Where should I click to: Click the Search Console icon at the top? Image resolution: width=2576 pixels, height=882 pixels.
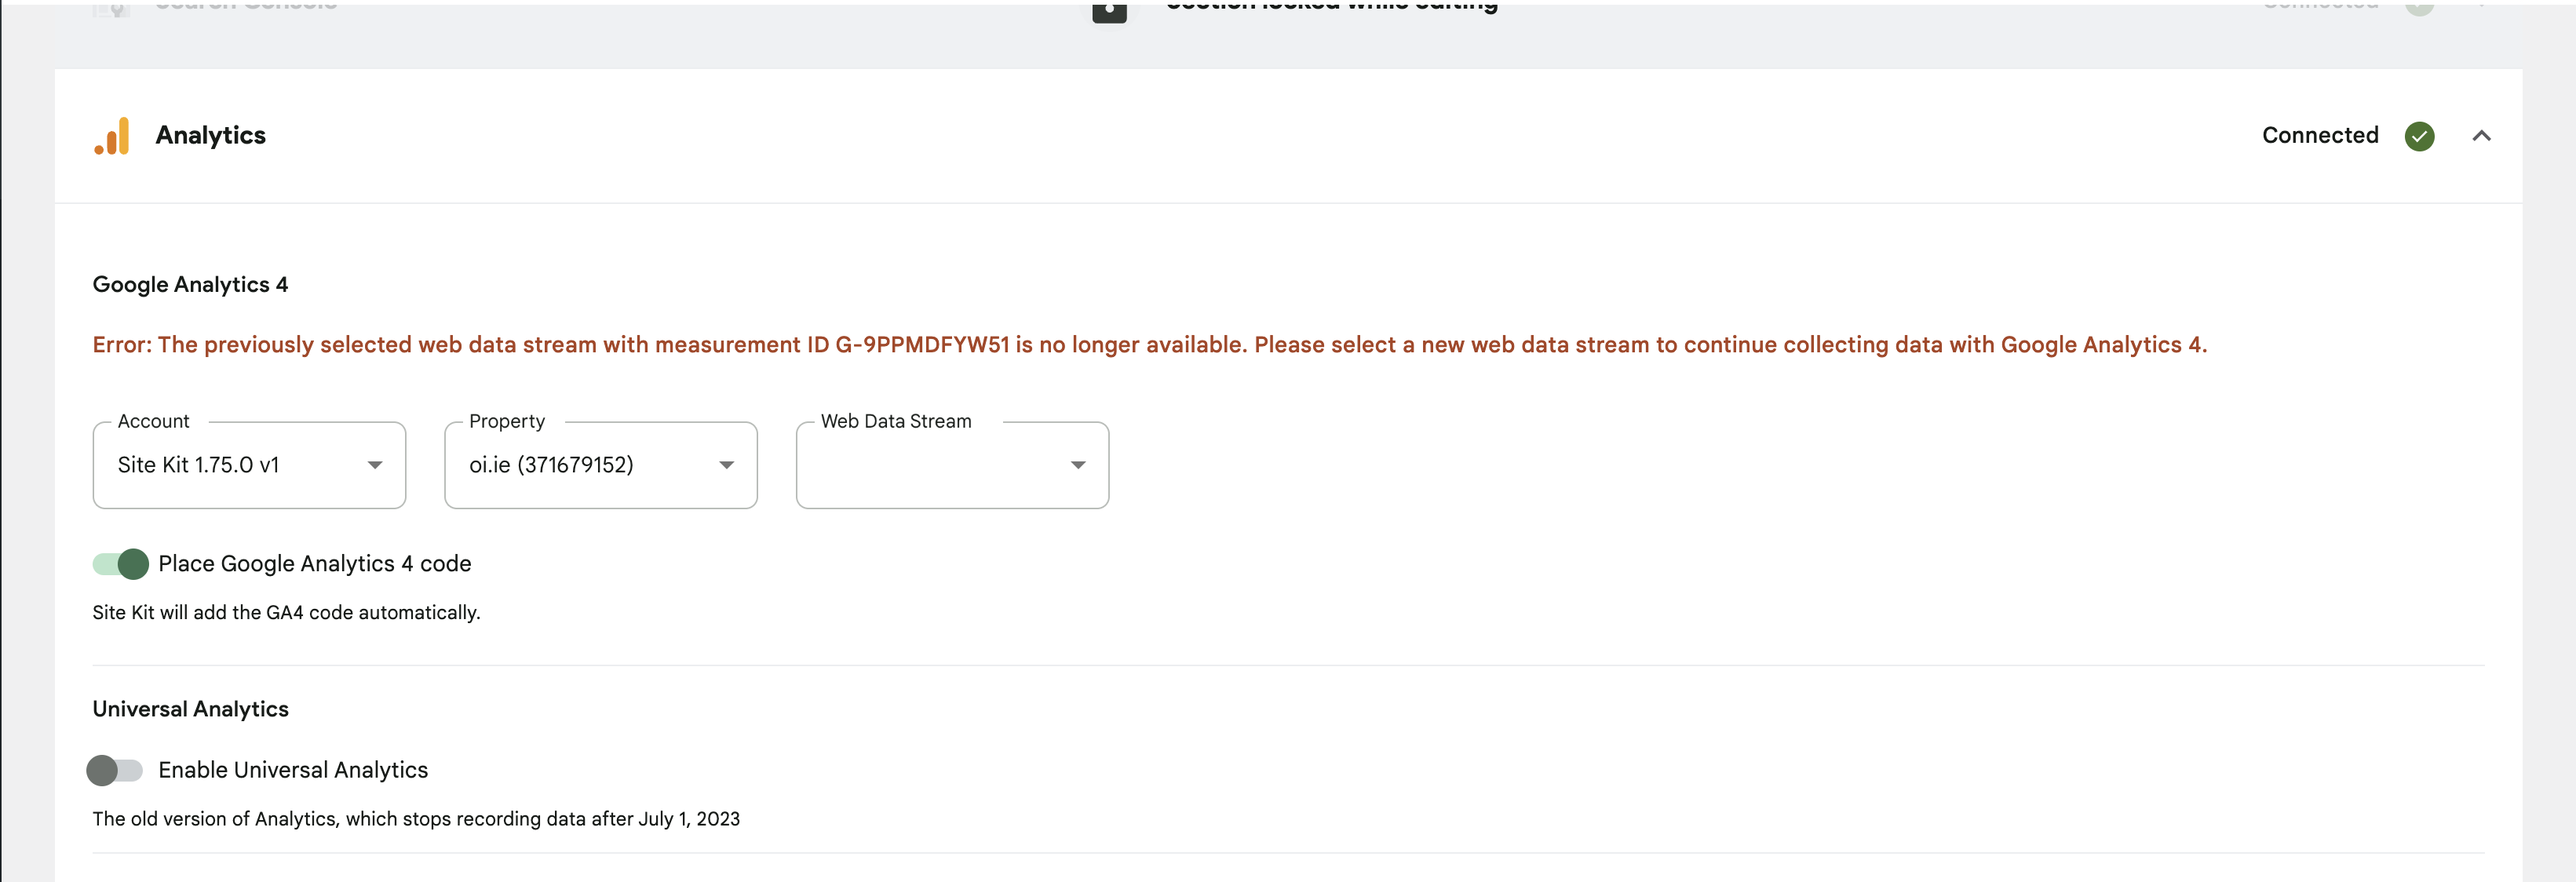pos(110,8)
